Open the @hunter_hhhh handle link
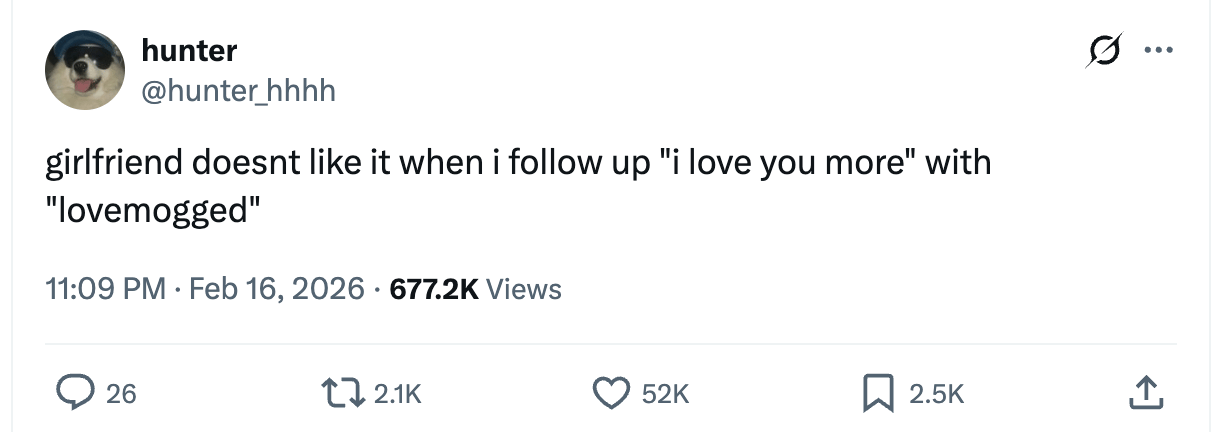The height and width of the screenshot is (432, 1222). [239, 91]
